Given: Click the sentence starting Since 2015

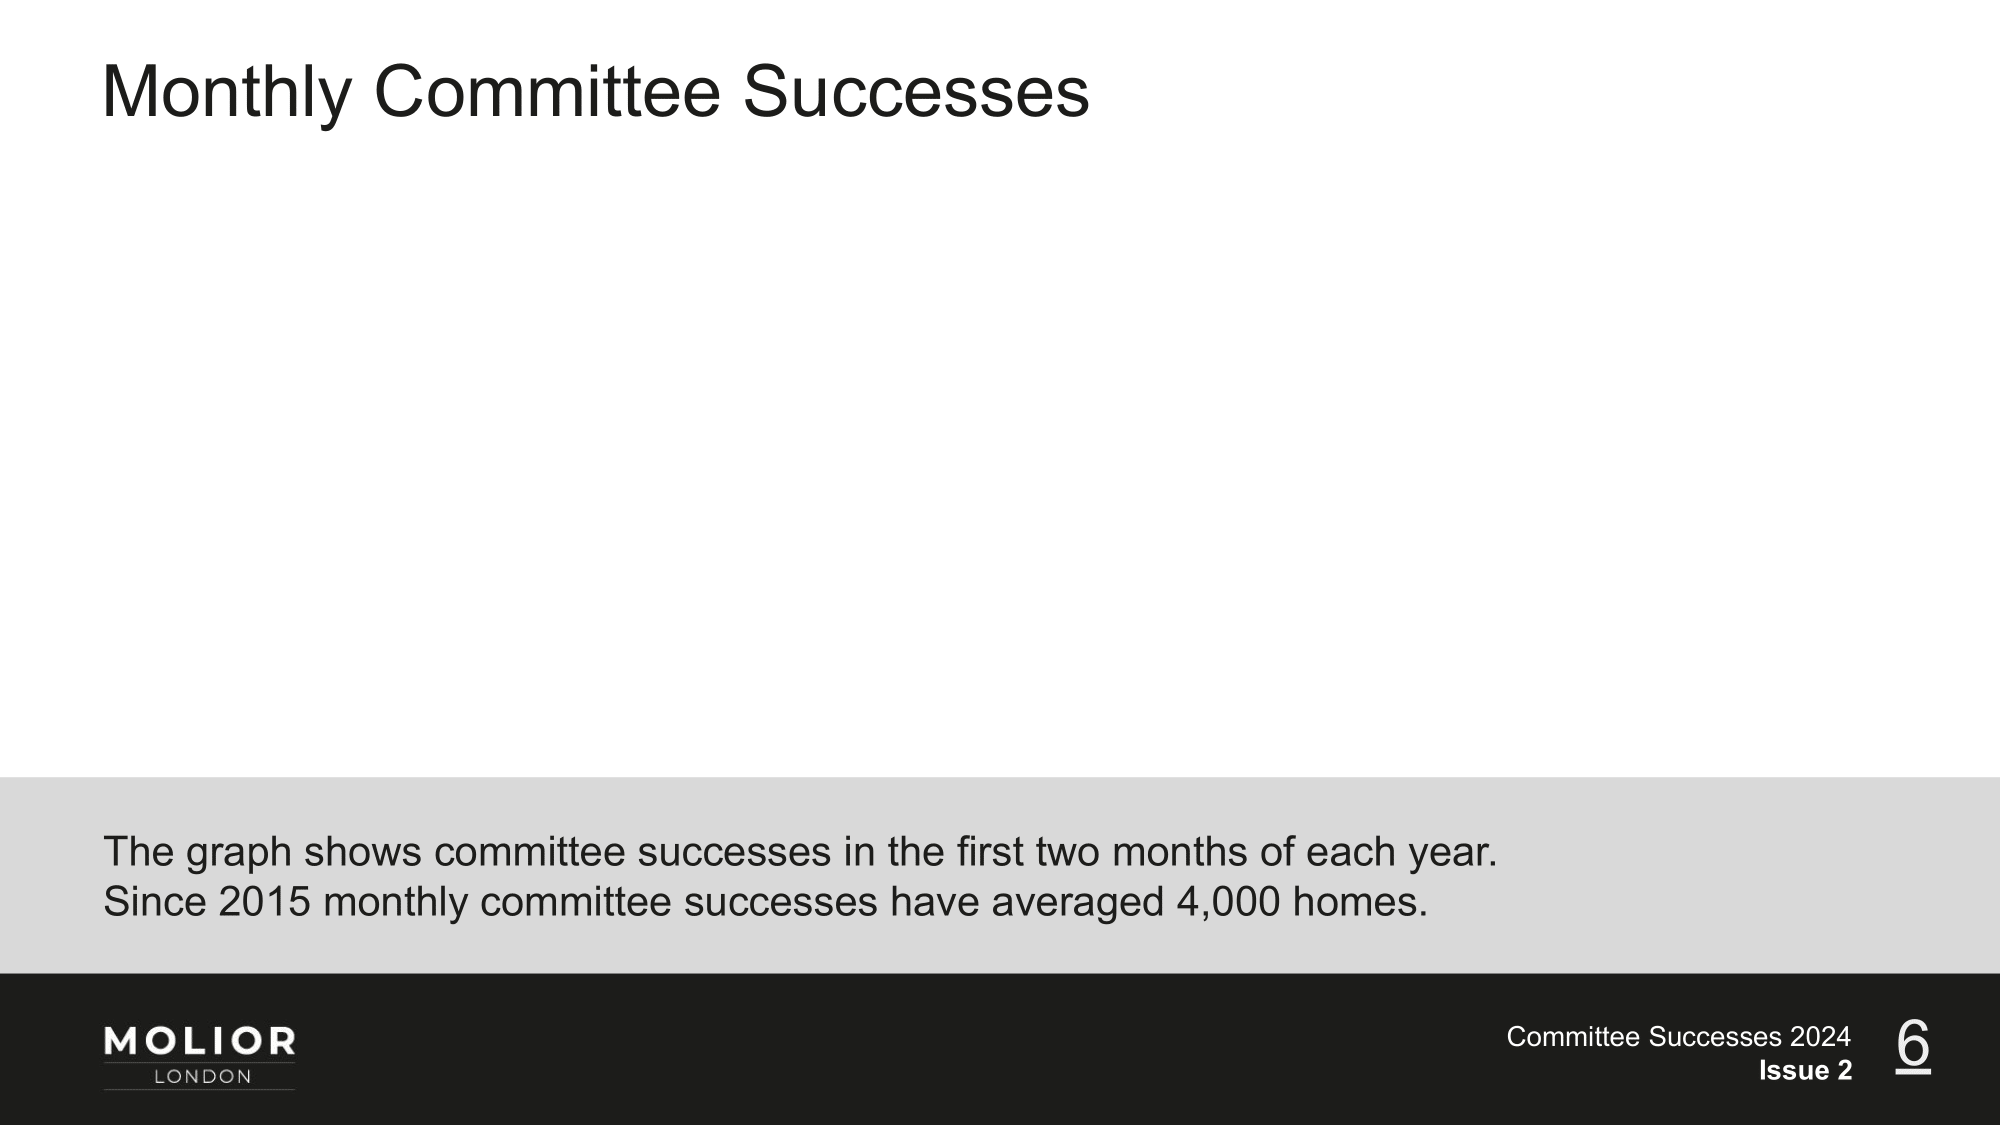Looking at the screenshot, I should [766, 902].
